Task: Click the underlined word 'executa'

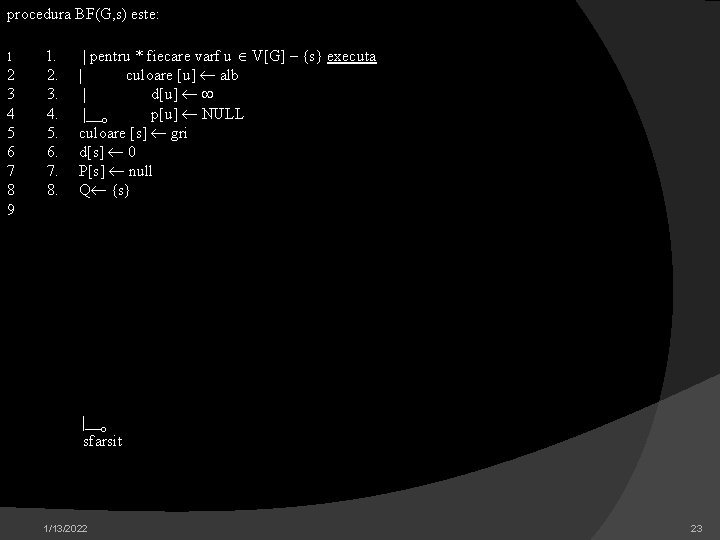Action: tap(352, 56)
